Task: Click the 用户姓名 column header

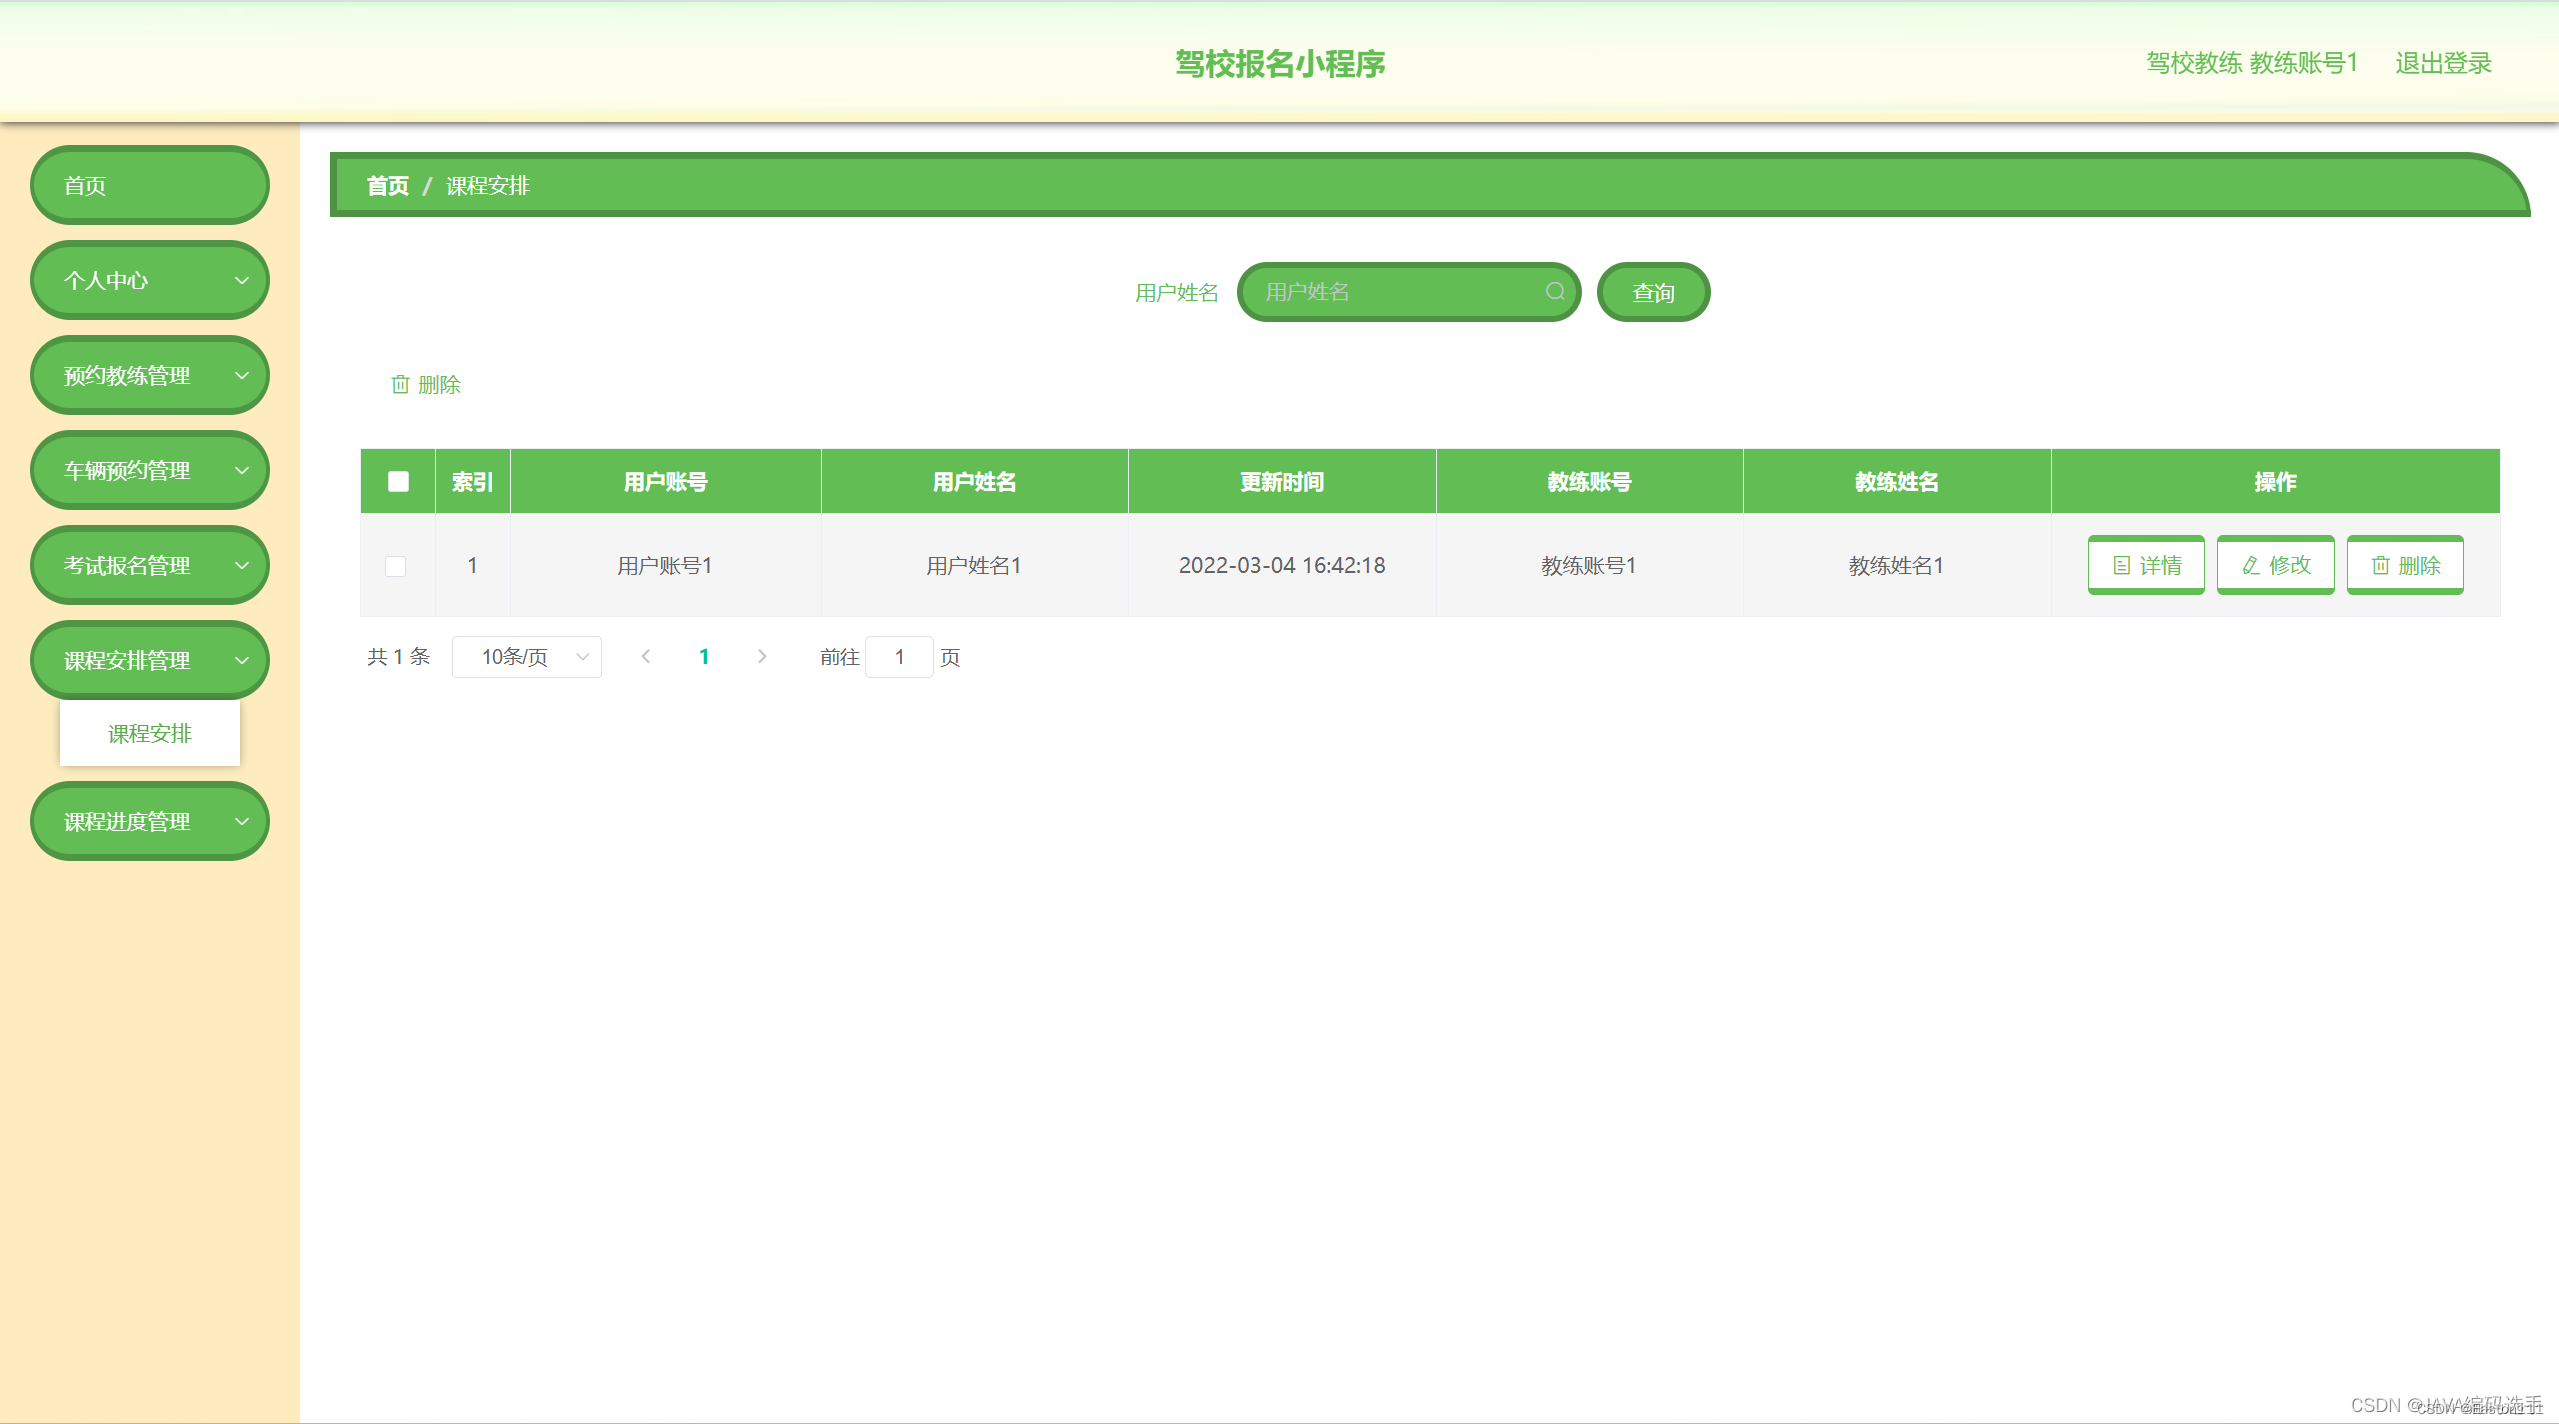Action: (975, 482)
